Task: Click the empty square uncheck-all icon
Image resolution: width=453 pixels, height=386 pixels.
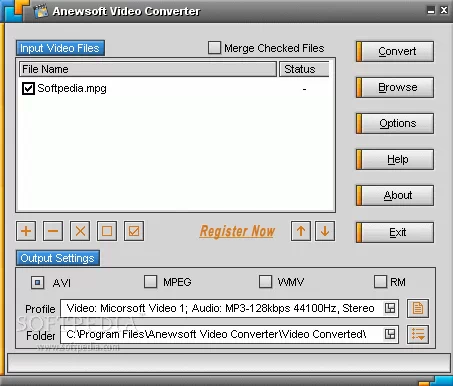Action: pyautogui.click(x=107, y=231)
